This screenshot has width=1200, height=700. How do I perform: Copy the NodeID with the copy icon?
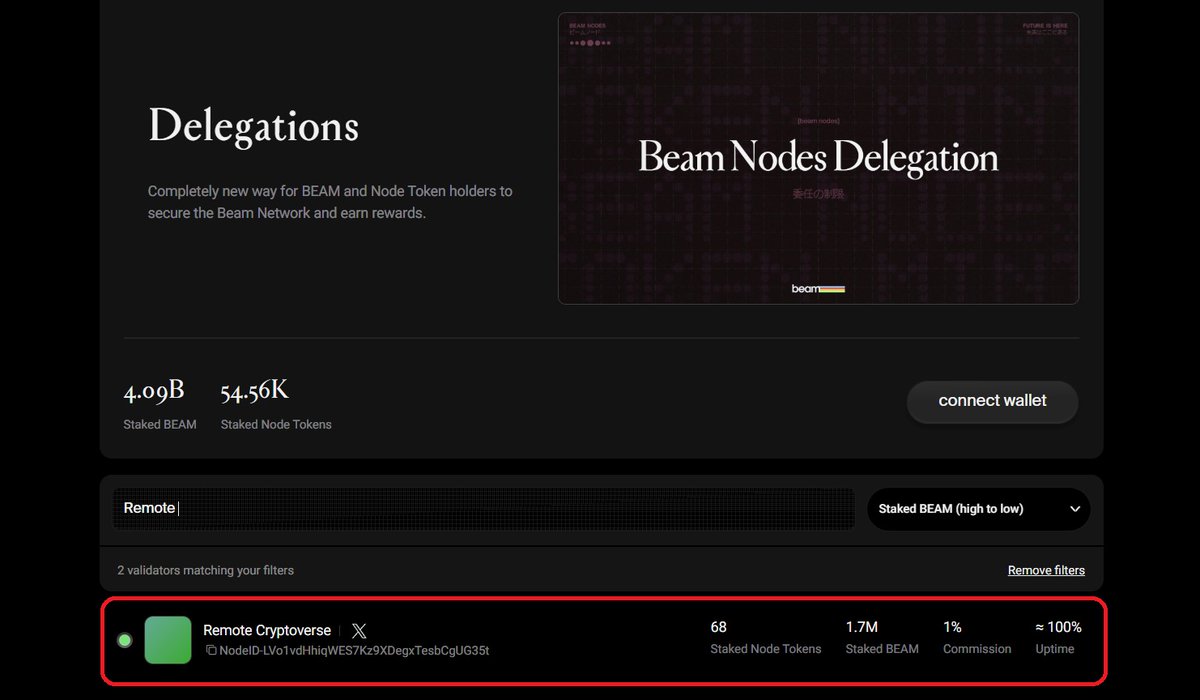pos(211,650)
